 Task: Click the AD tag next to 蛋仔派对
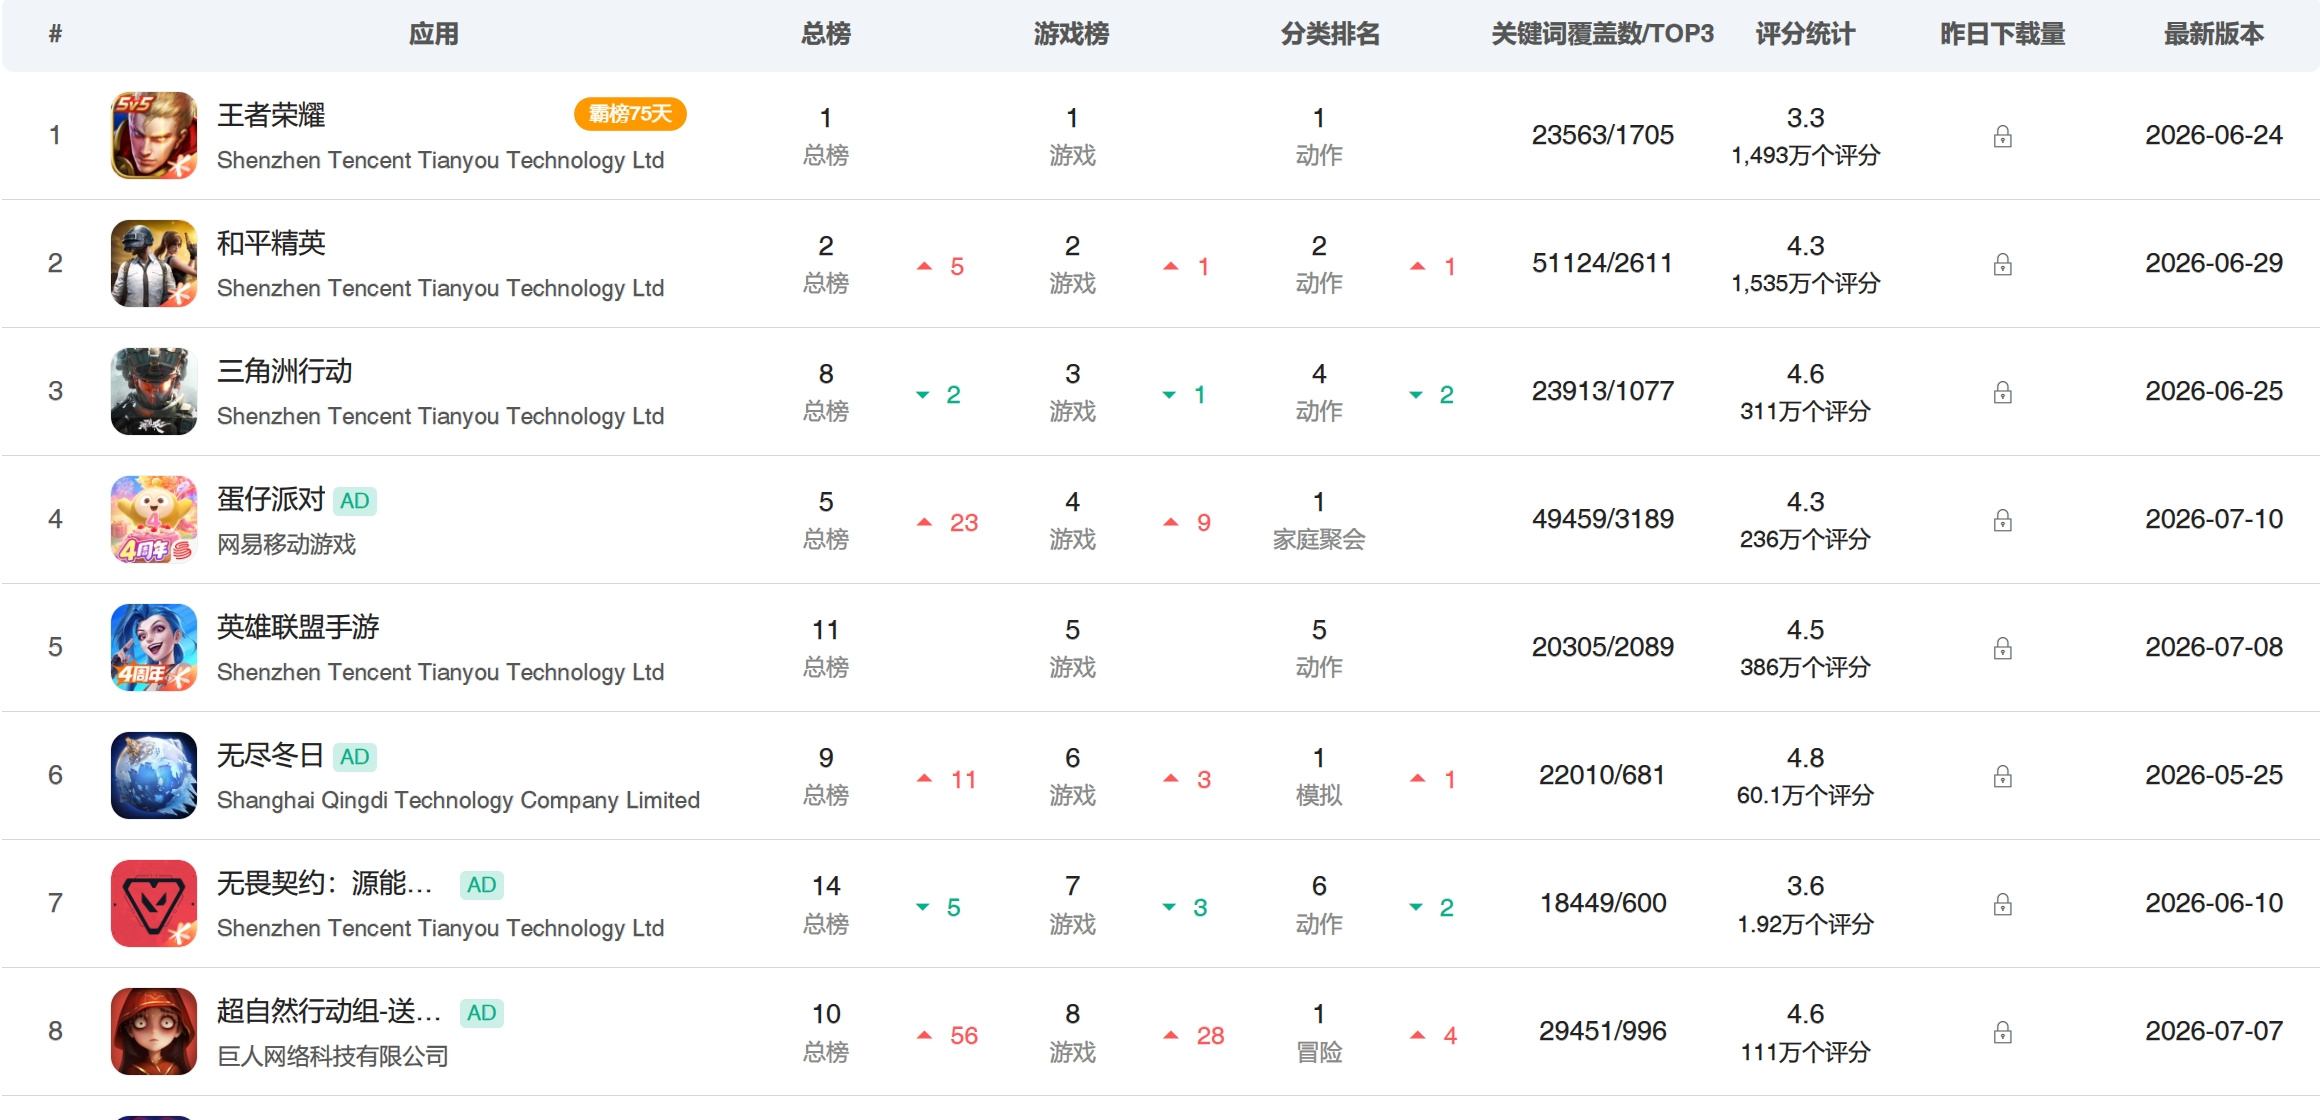(x=355, y=501)
